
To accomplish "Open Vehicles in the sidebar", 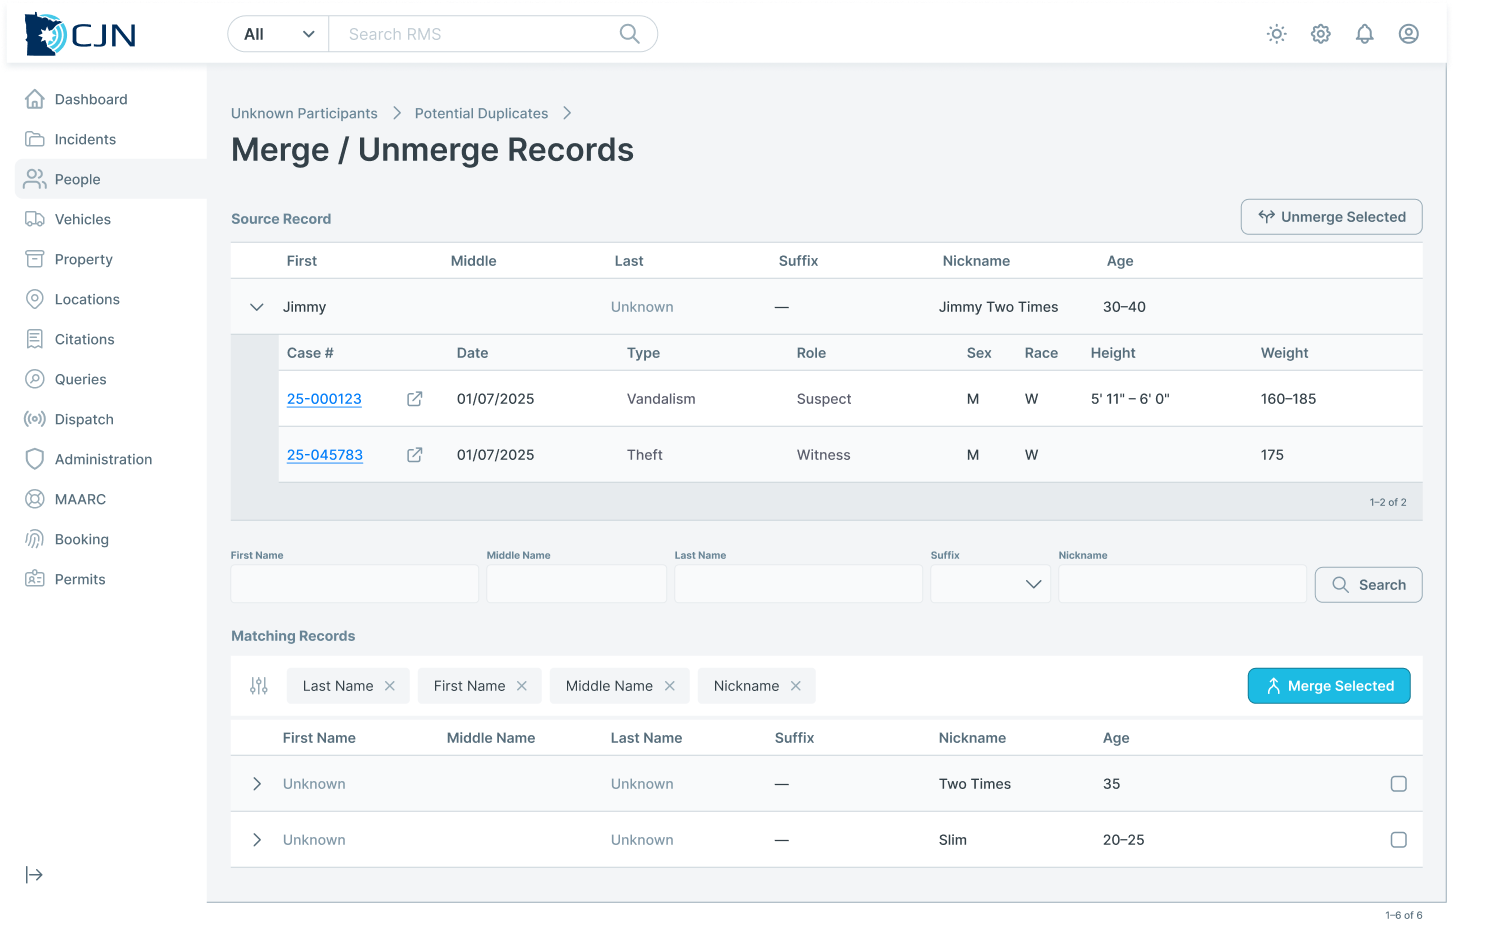I will point(111,219).
